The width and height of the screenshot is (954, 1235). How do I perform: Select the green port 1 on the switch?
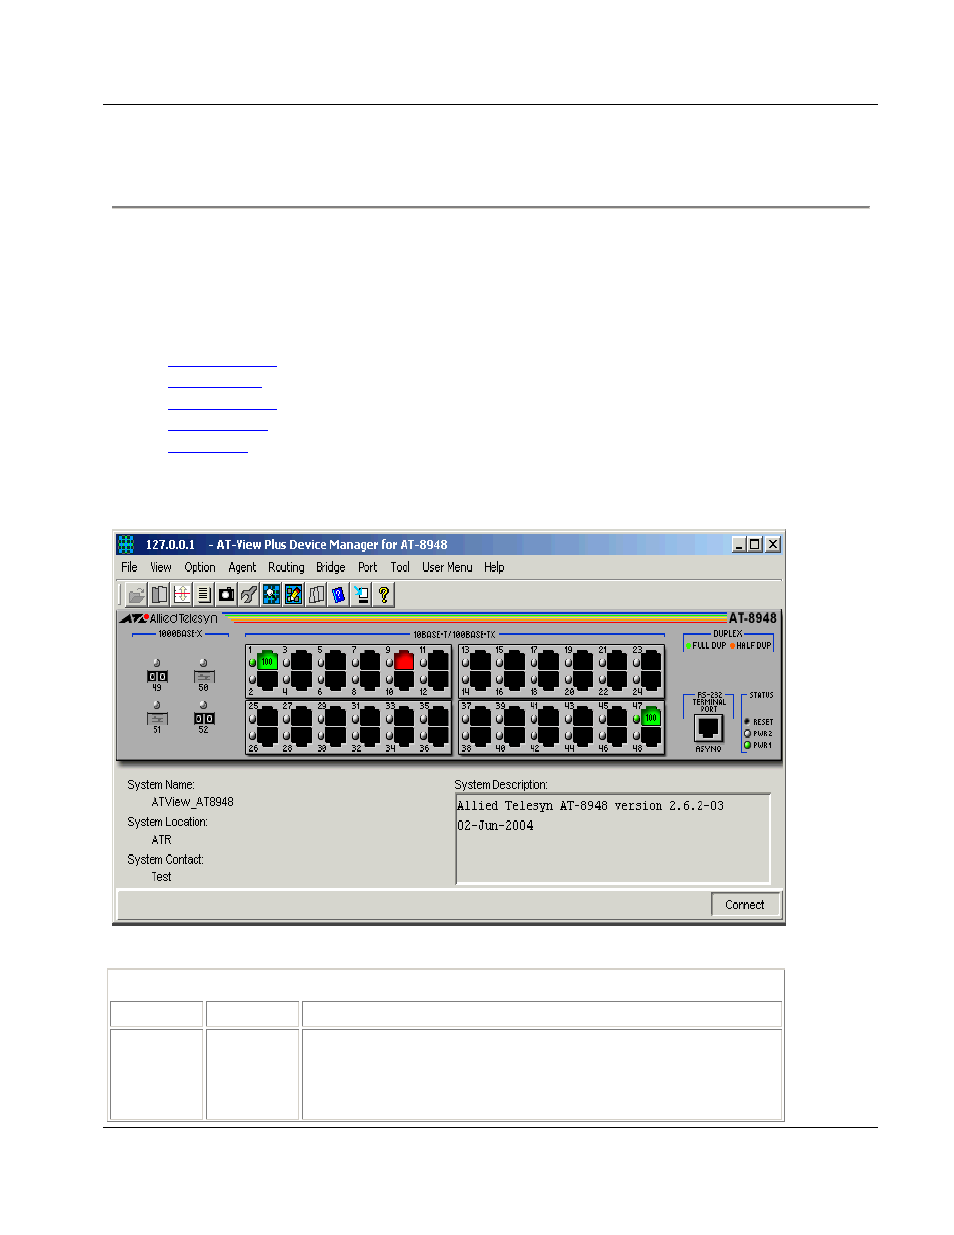click(267, 660)
